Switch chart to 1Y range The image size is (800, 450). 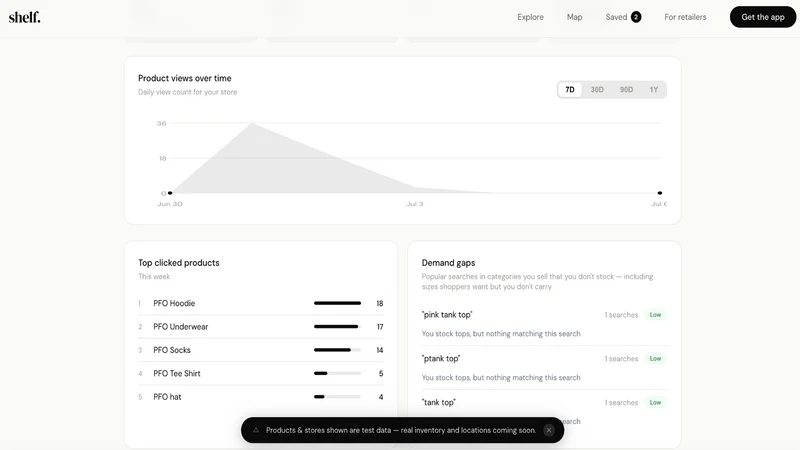click(654, 90)
